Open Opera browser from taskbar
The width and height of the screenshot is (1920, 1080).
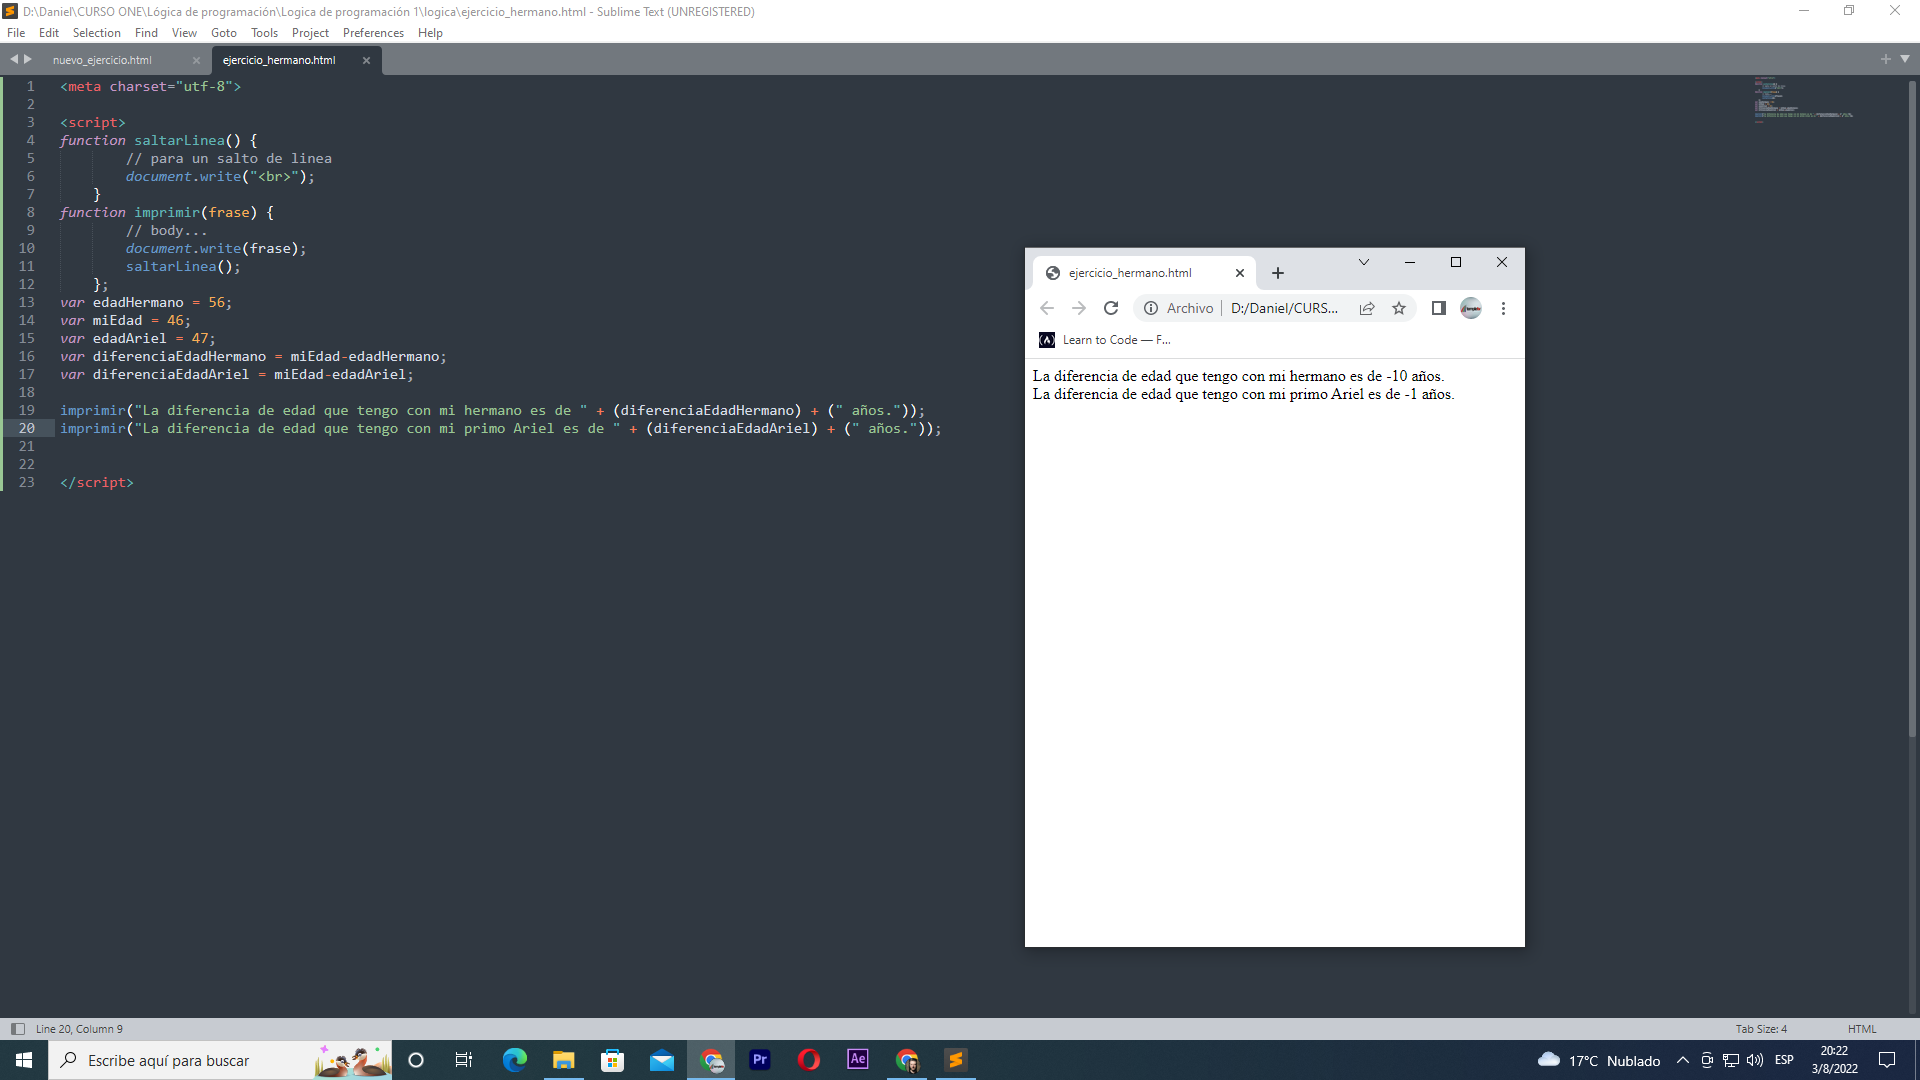[x=809, y=1060]
